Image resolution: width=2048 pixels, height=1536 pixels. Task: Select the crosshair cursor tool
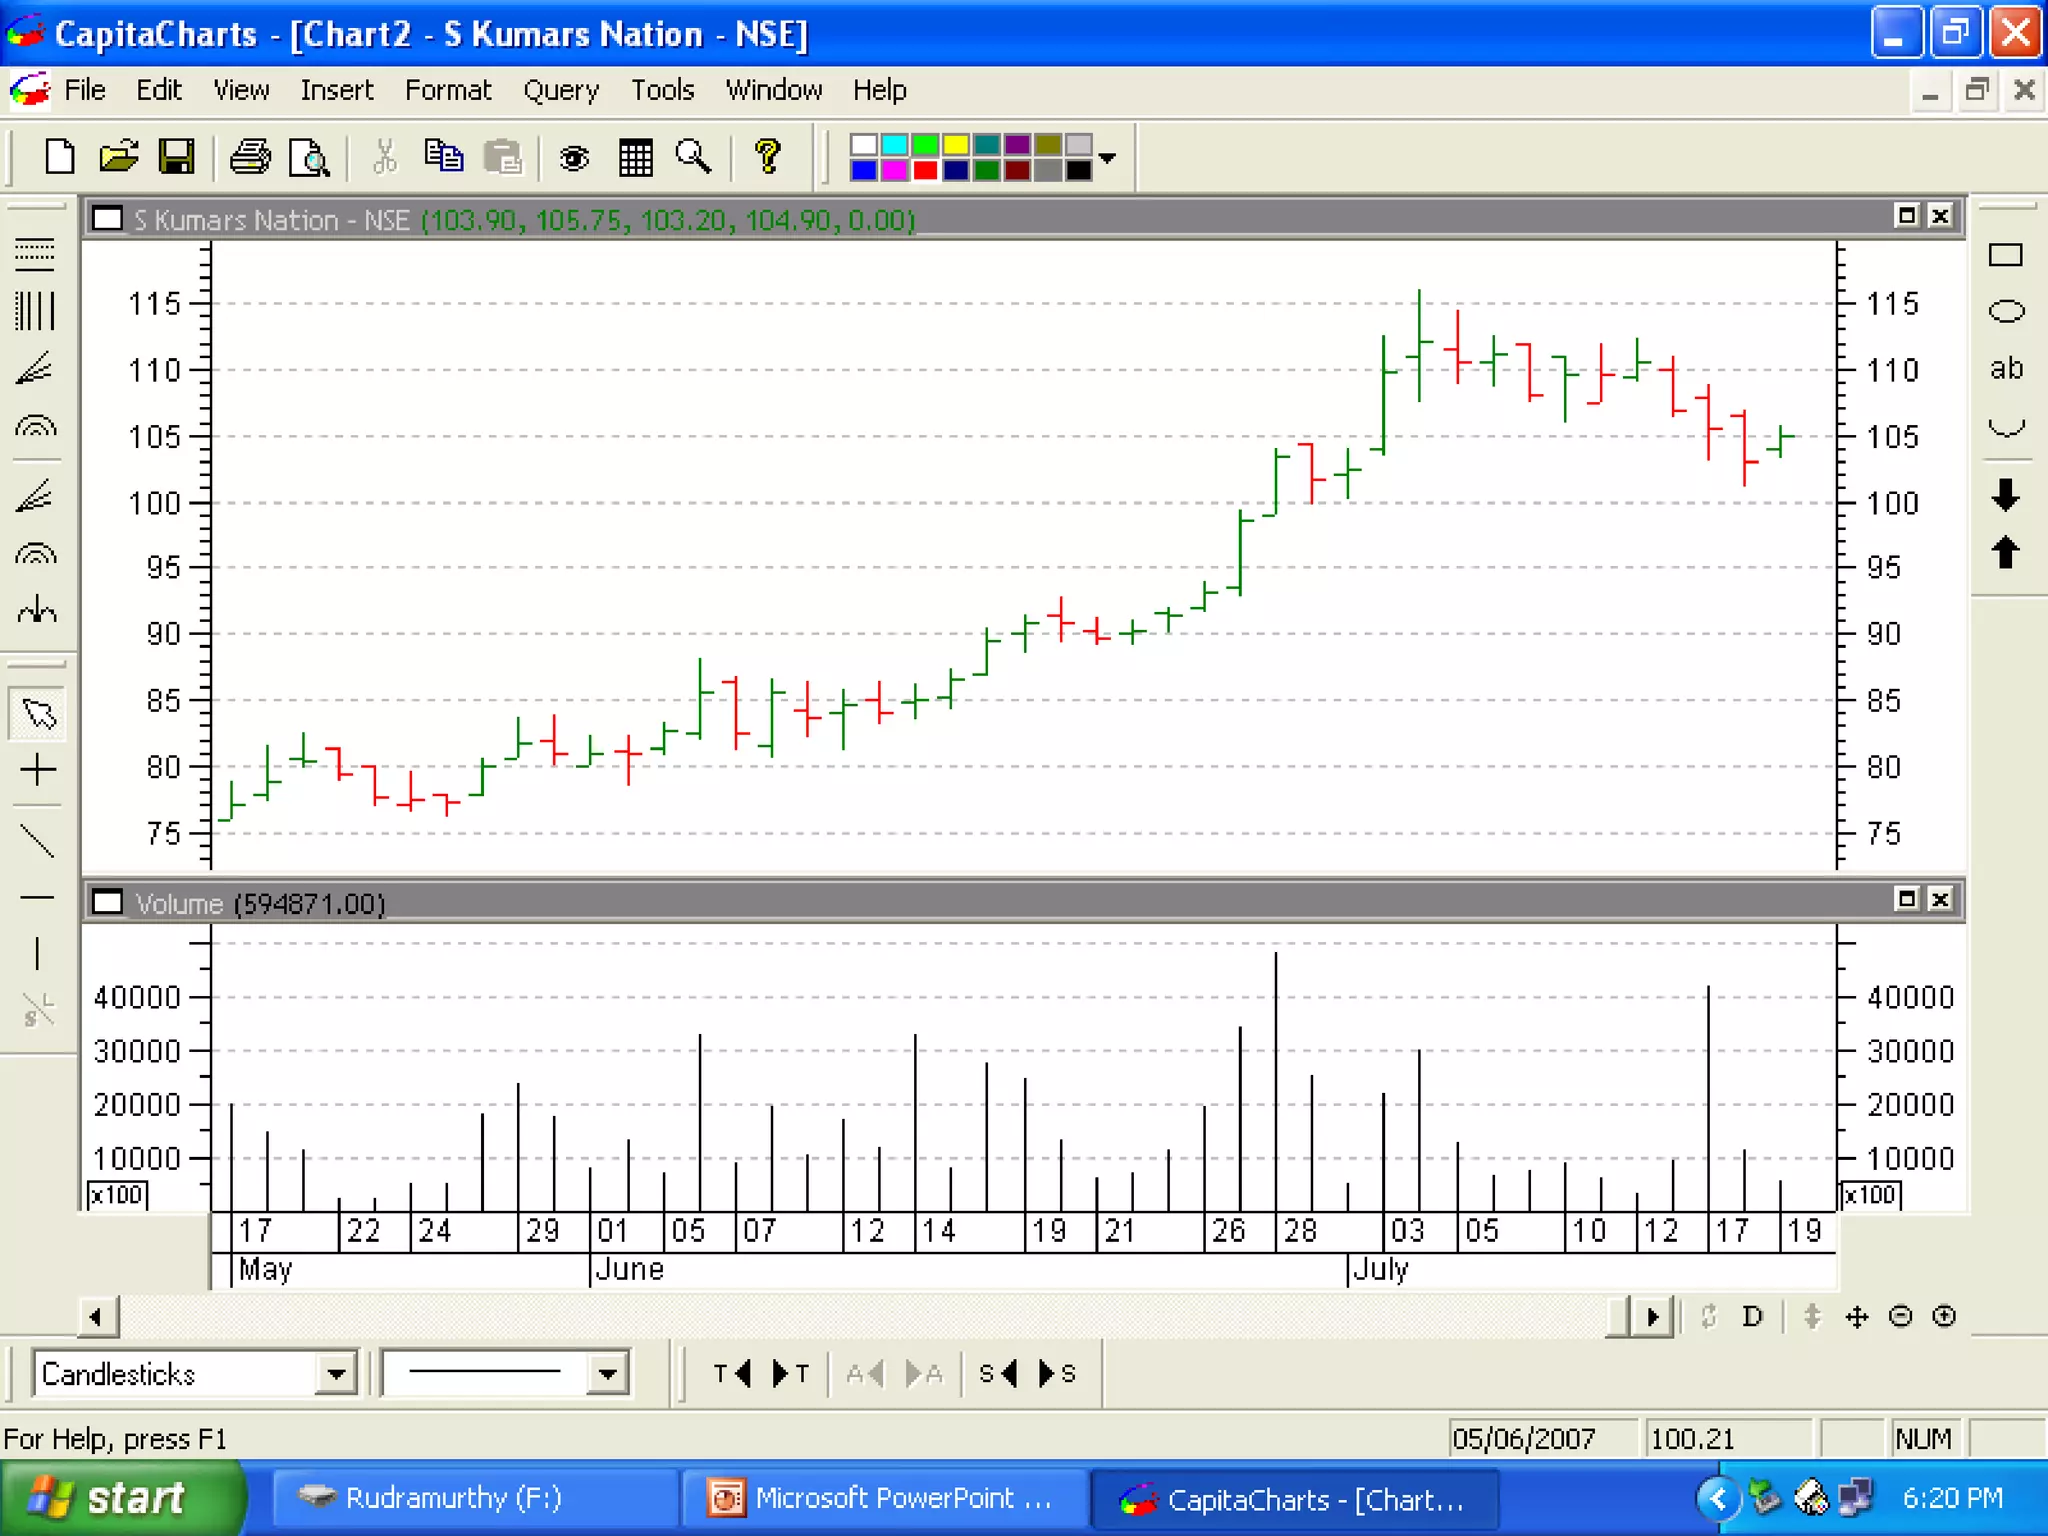click(37, 769)
